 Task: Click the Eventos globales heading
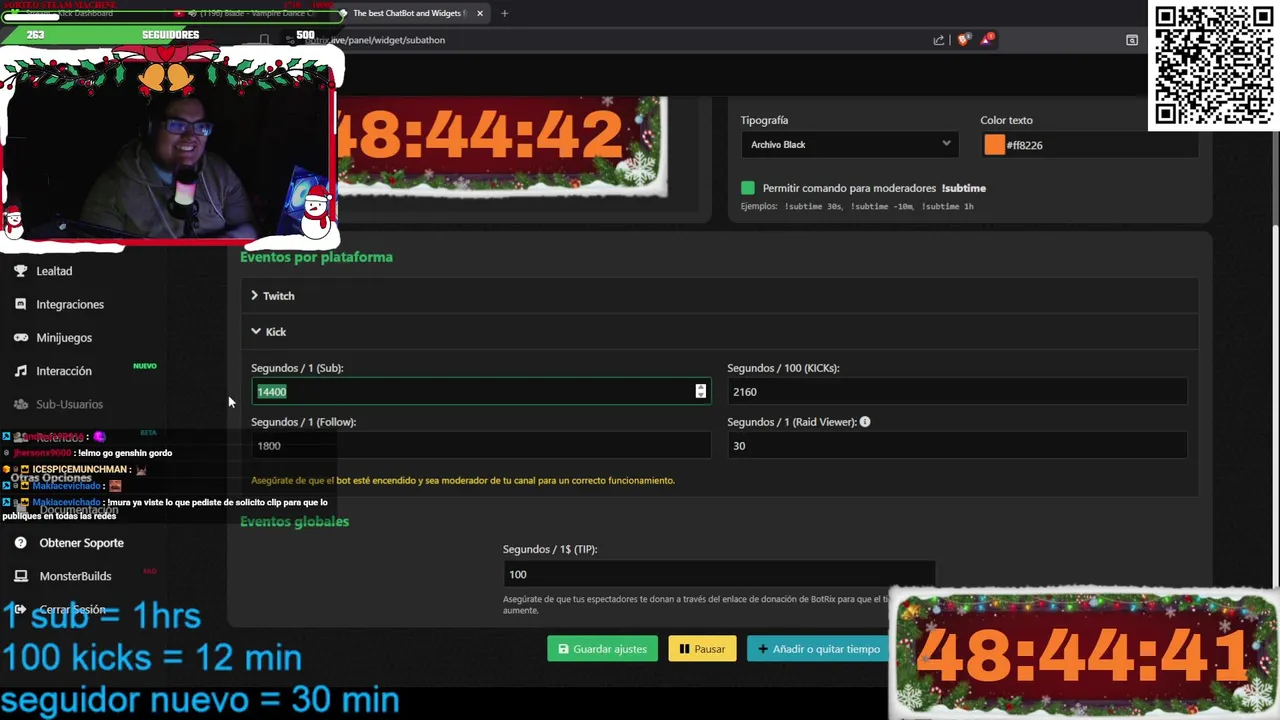294,522
